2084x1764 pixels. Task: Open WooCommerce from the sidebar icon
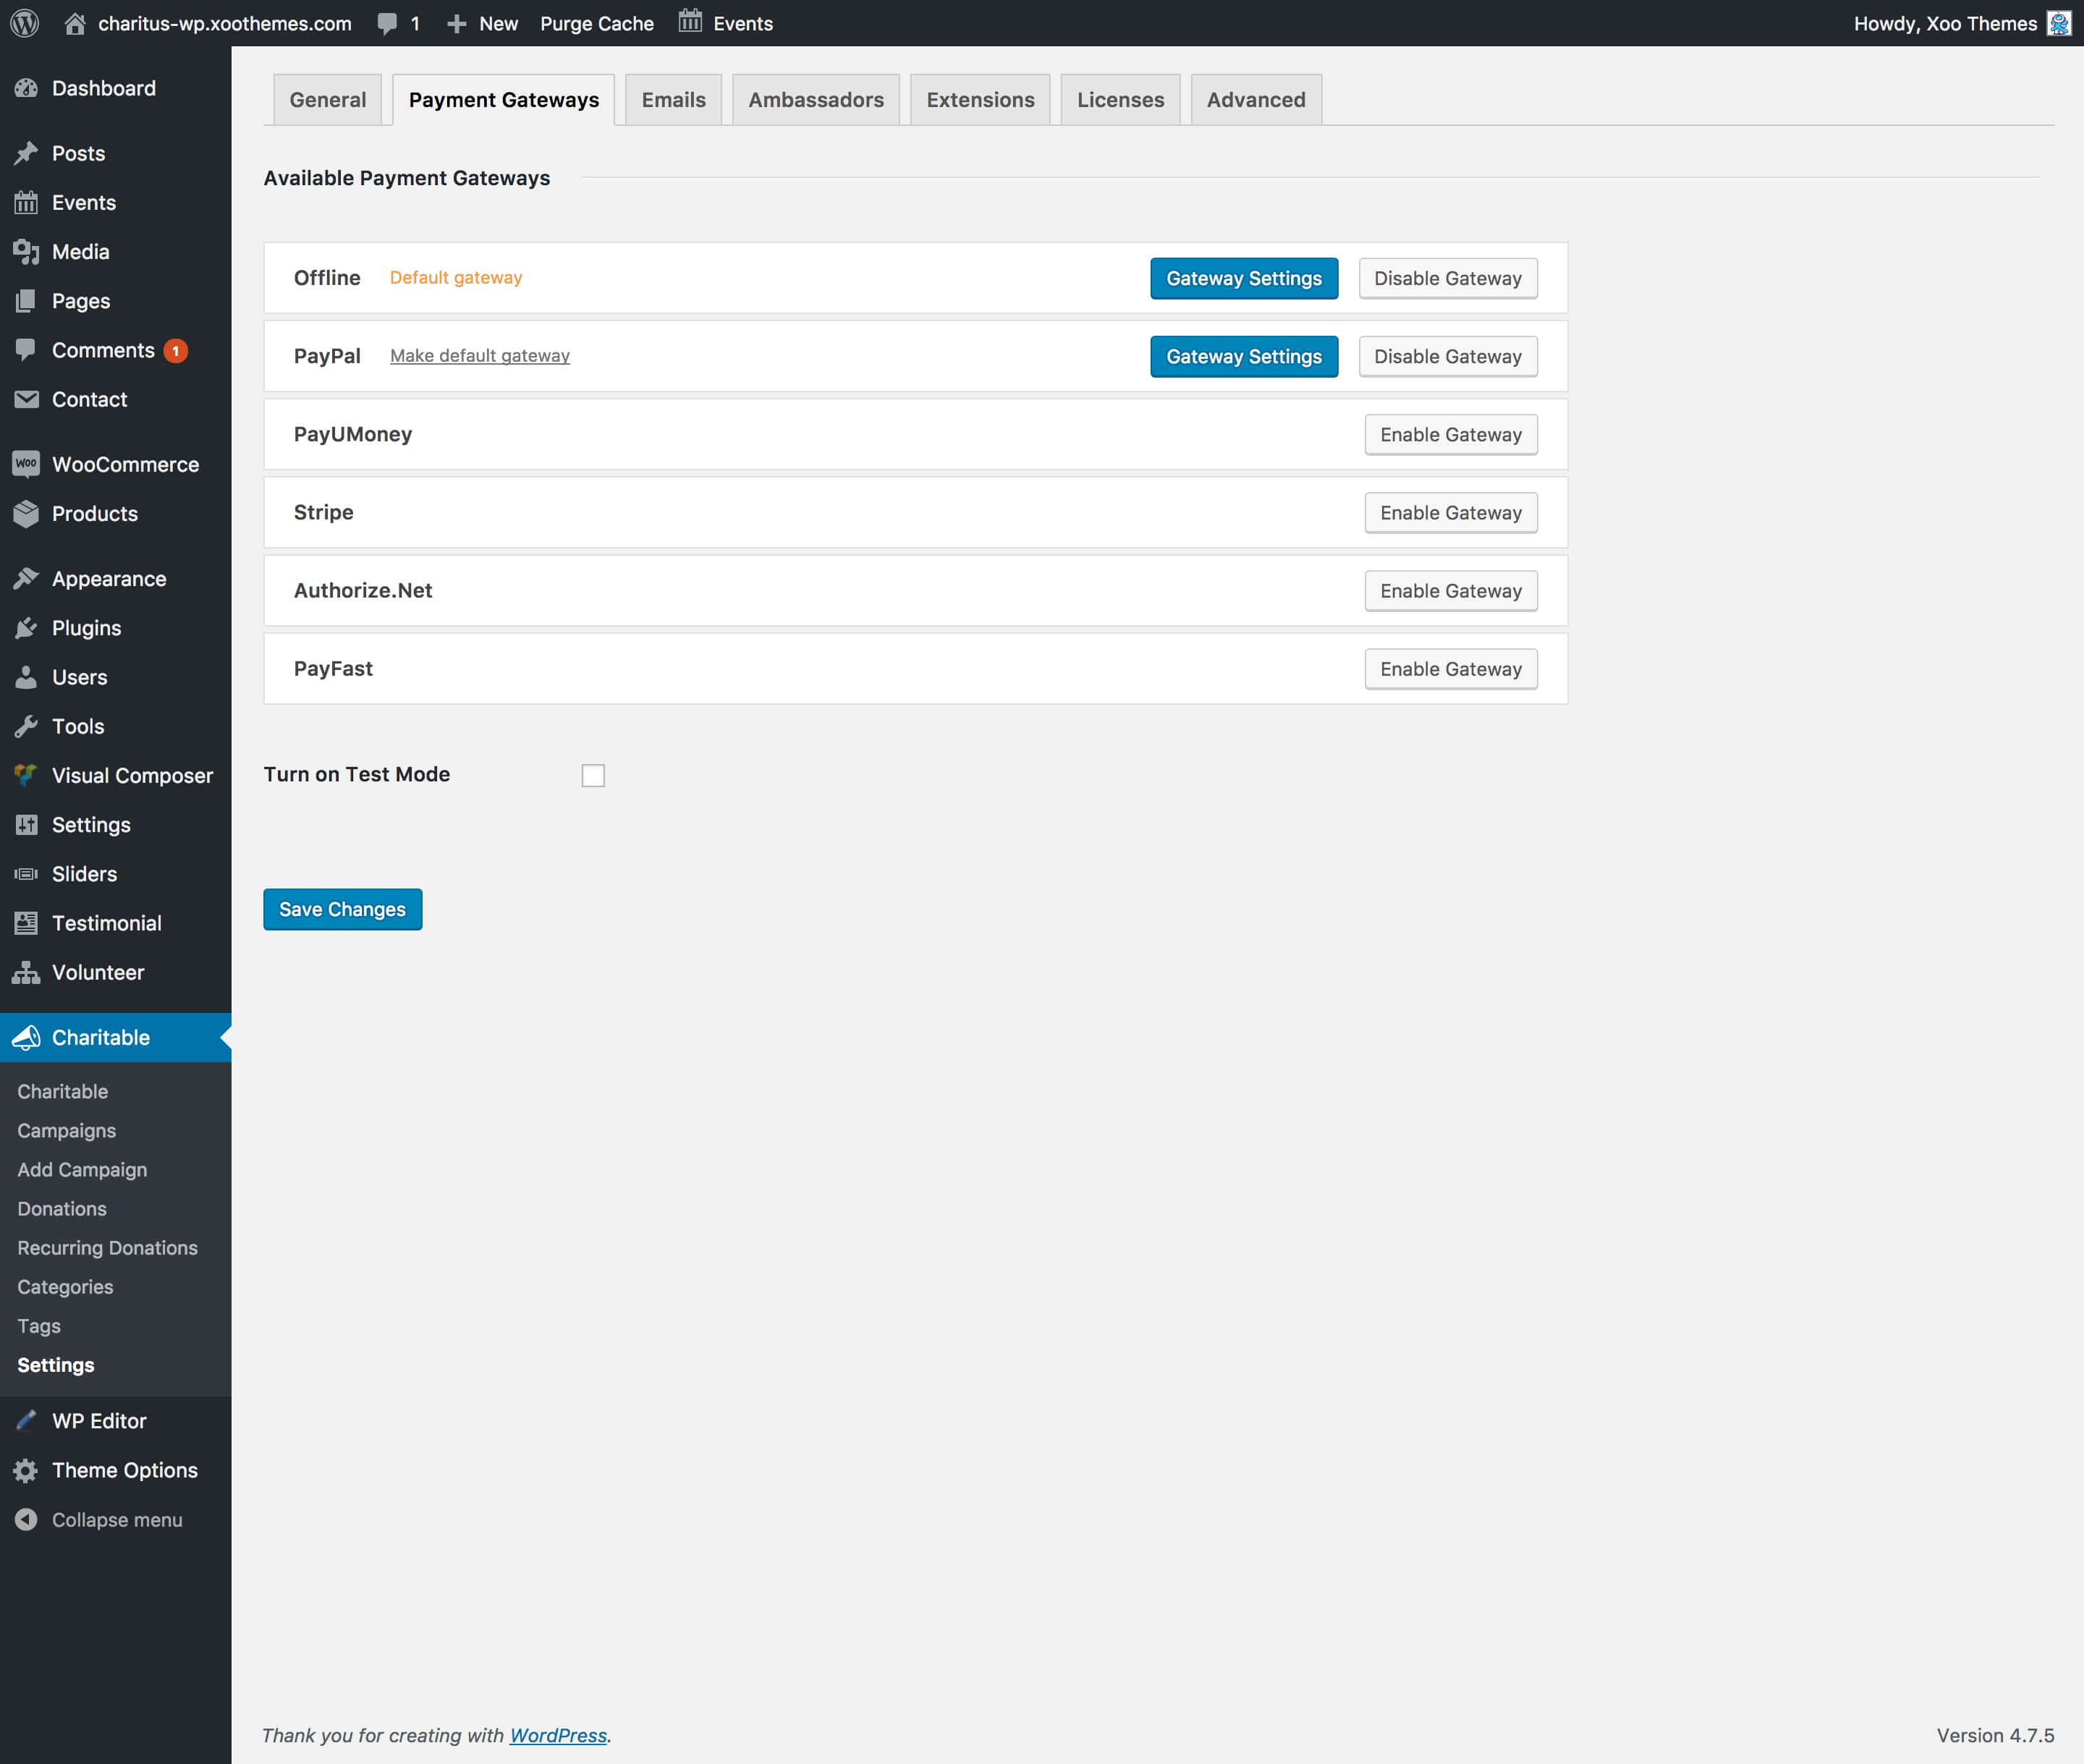point(26,464)
